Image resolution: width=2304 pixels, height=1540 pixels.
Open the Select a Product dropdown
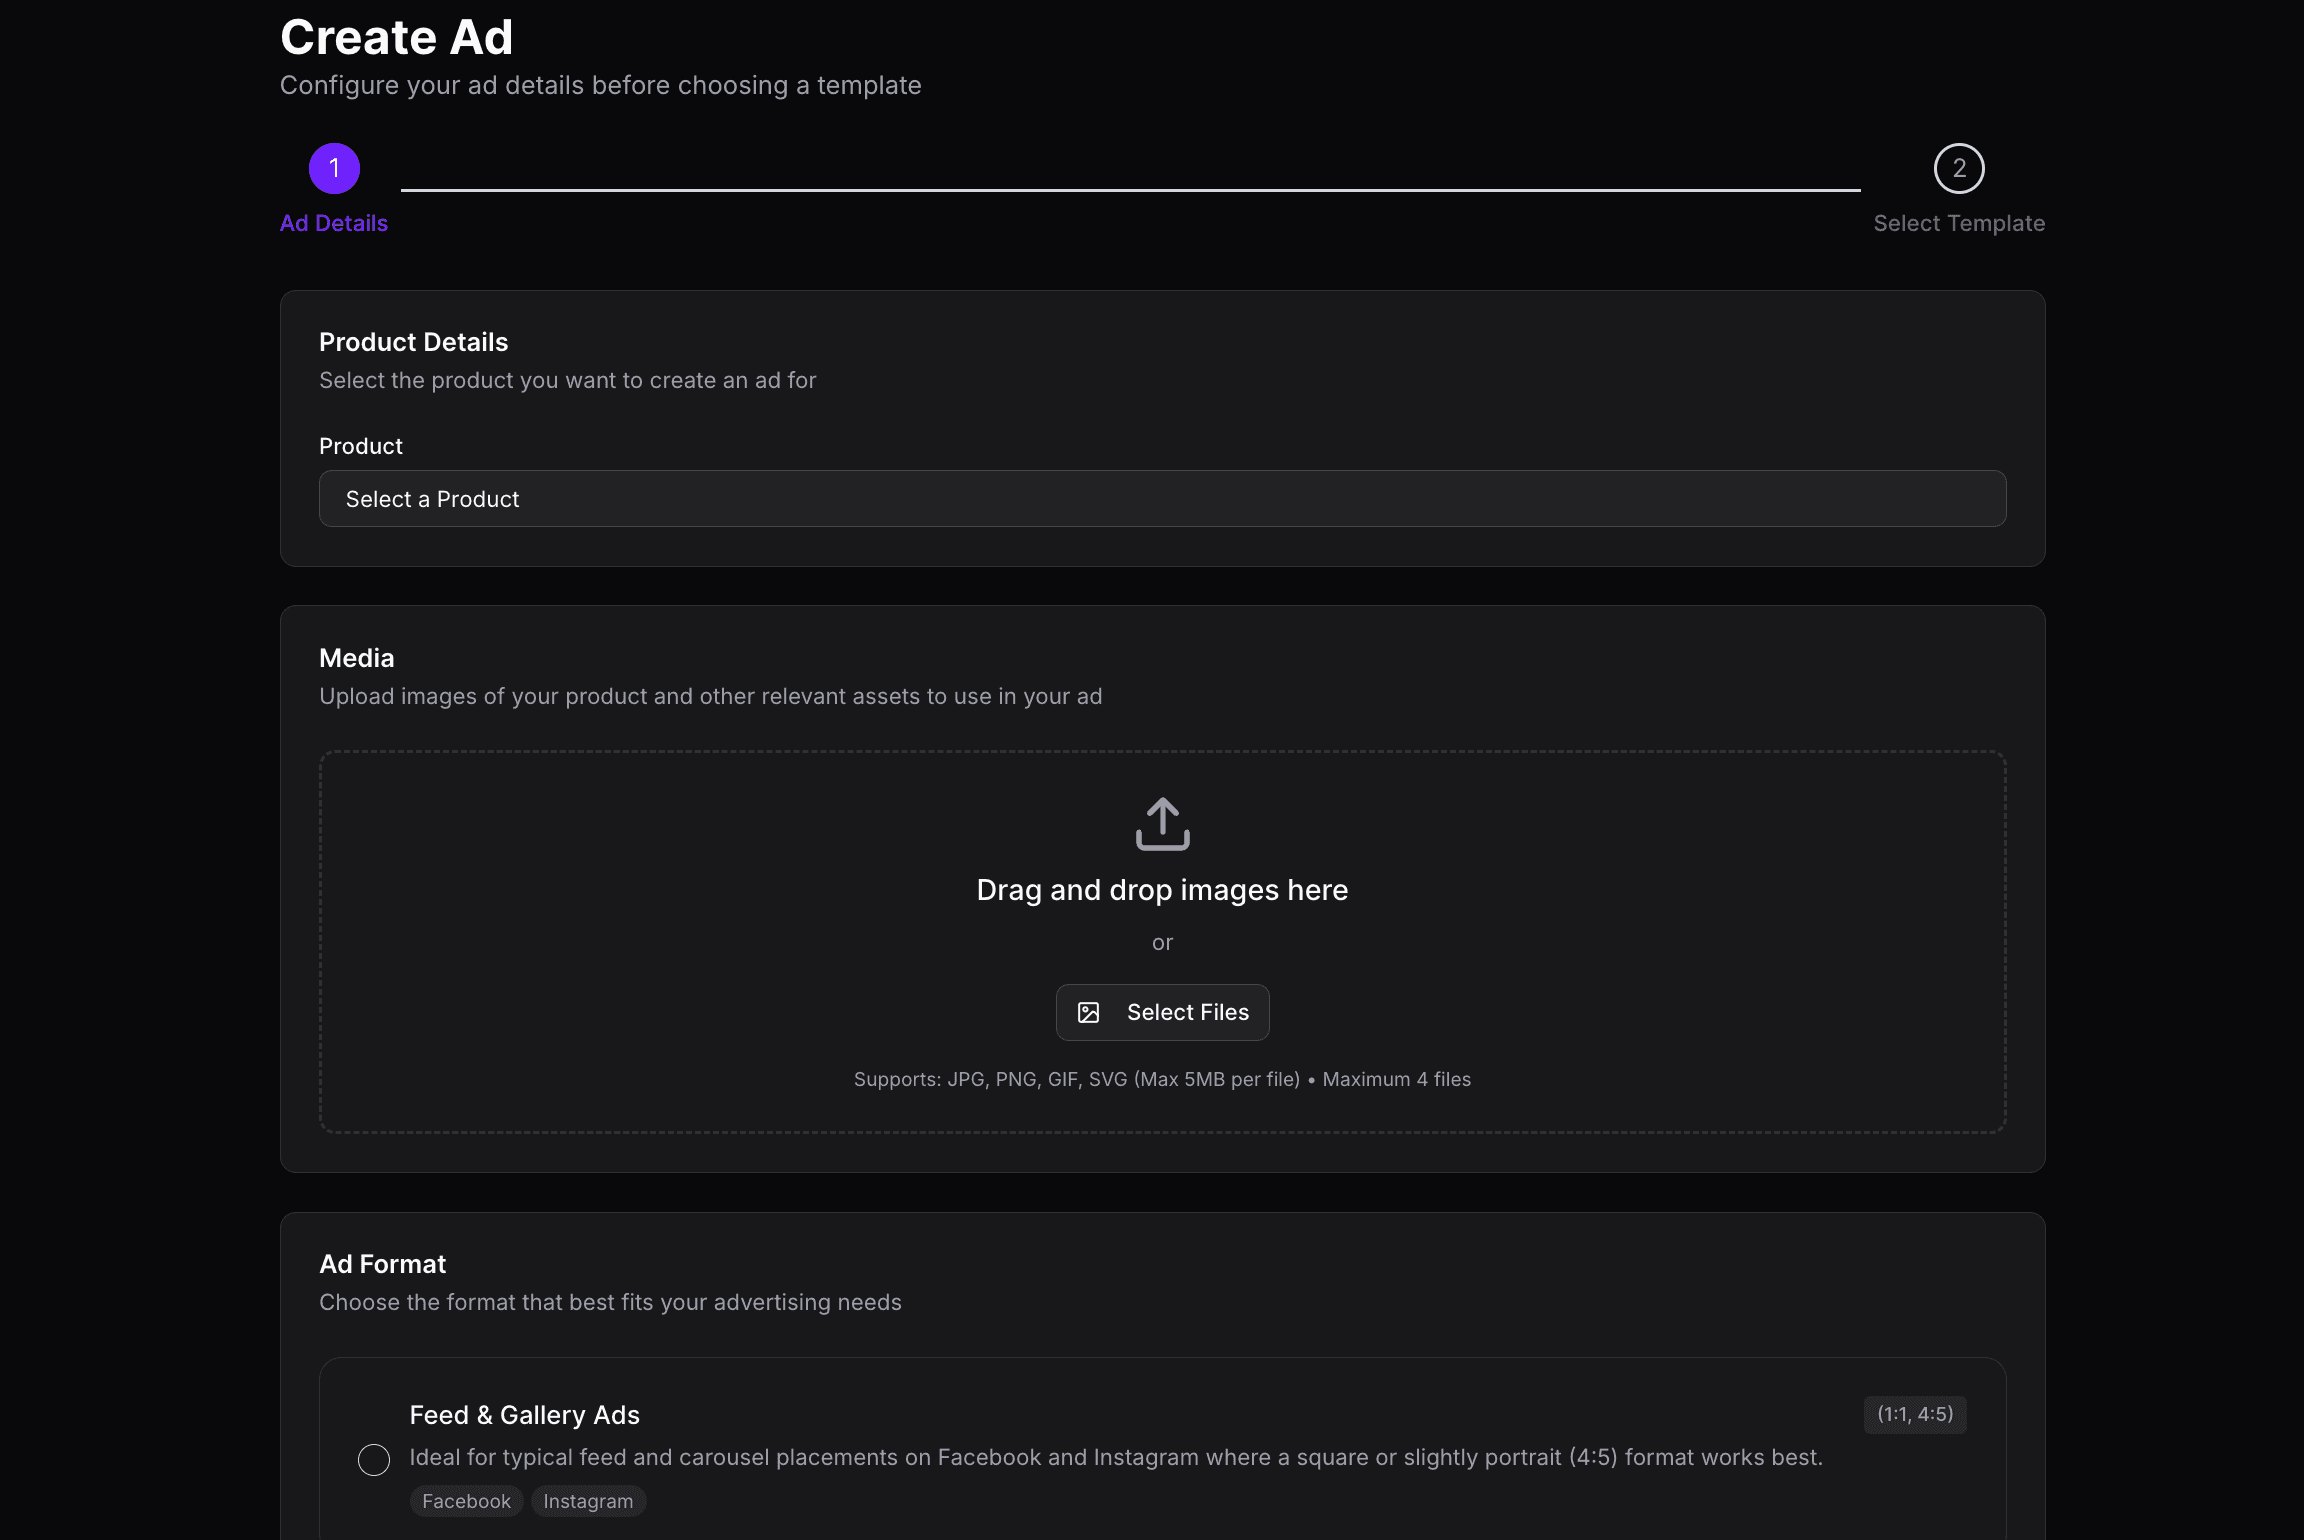click(1162, 499)
